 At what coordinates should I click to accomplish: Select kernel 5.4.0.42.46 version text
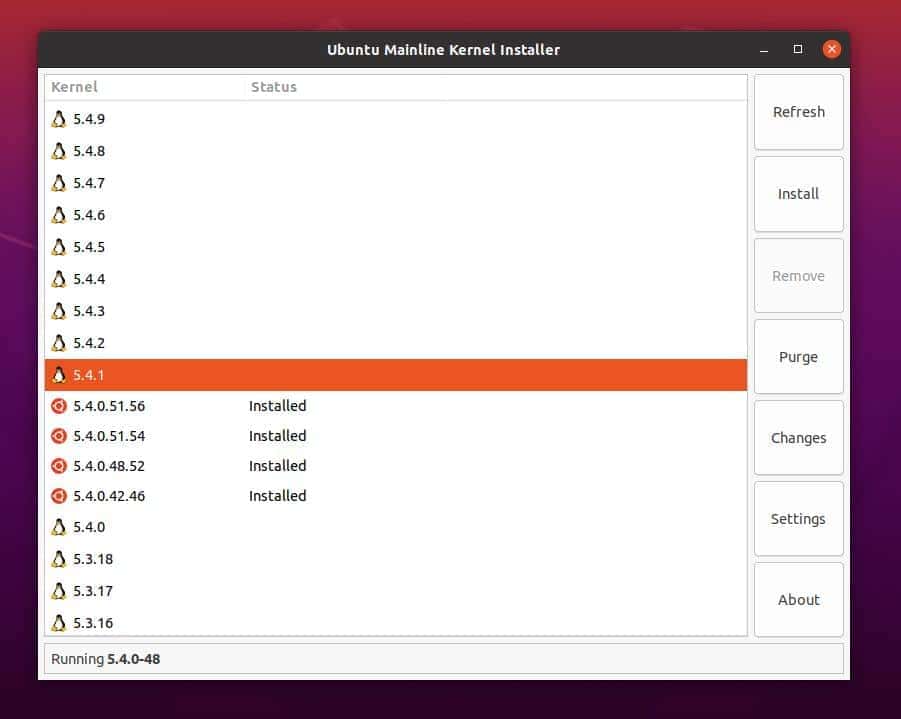(109, 496)
